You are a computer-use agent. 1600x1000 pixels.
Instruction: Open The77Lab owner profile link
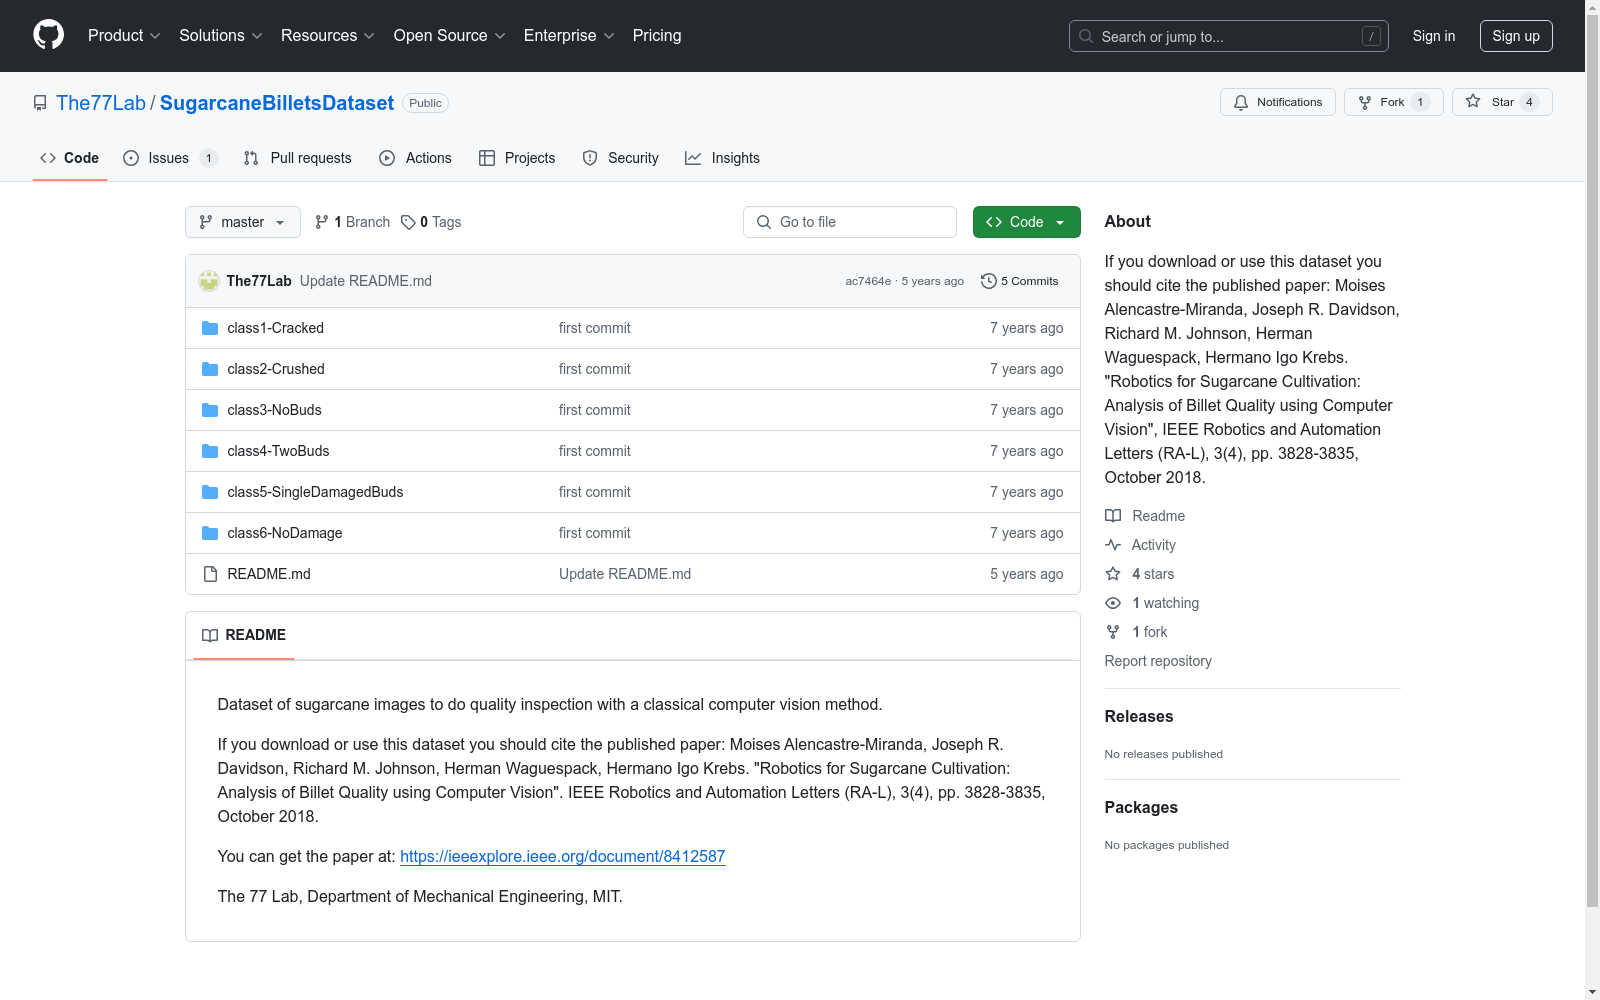101,103
